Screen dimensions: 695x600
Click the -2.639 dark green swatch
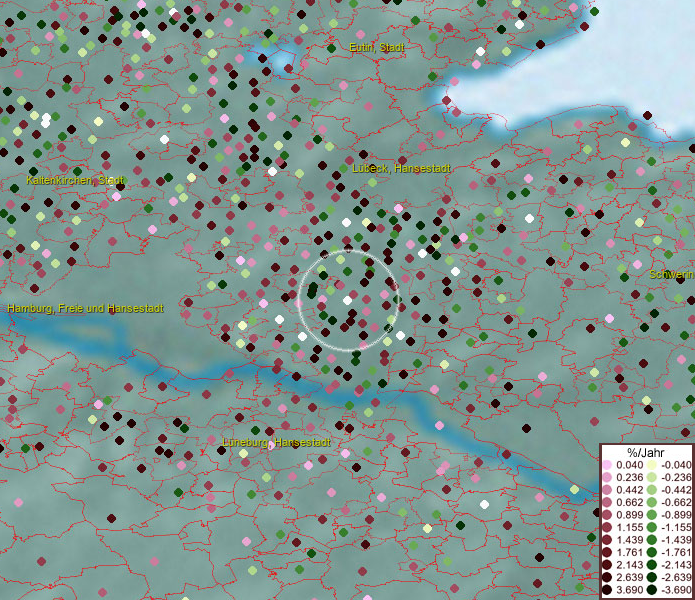click(x=652, y=577)
